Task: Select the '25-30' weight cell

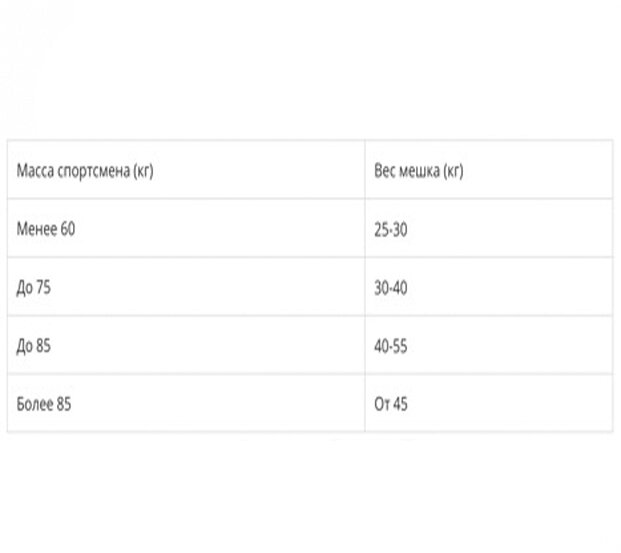Action: pos(489,228)
